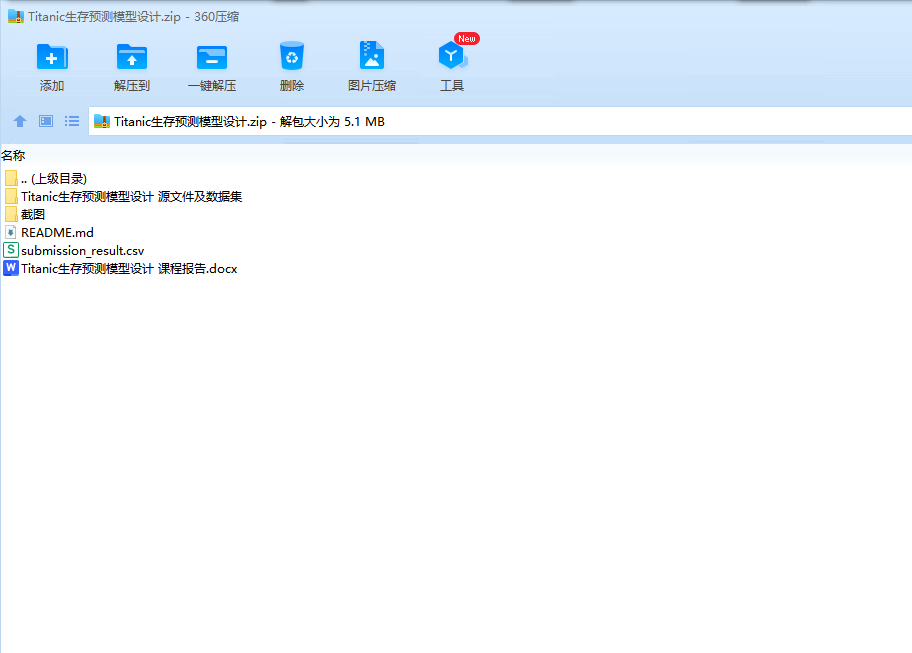Click the window title Titanic生存预测模型设计.zip
Viewport: 912px width, 653px height.
(x=105, y=17)
